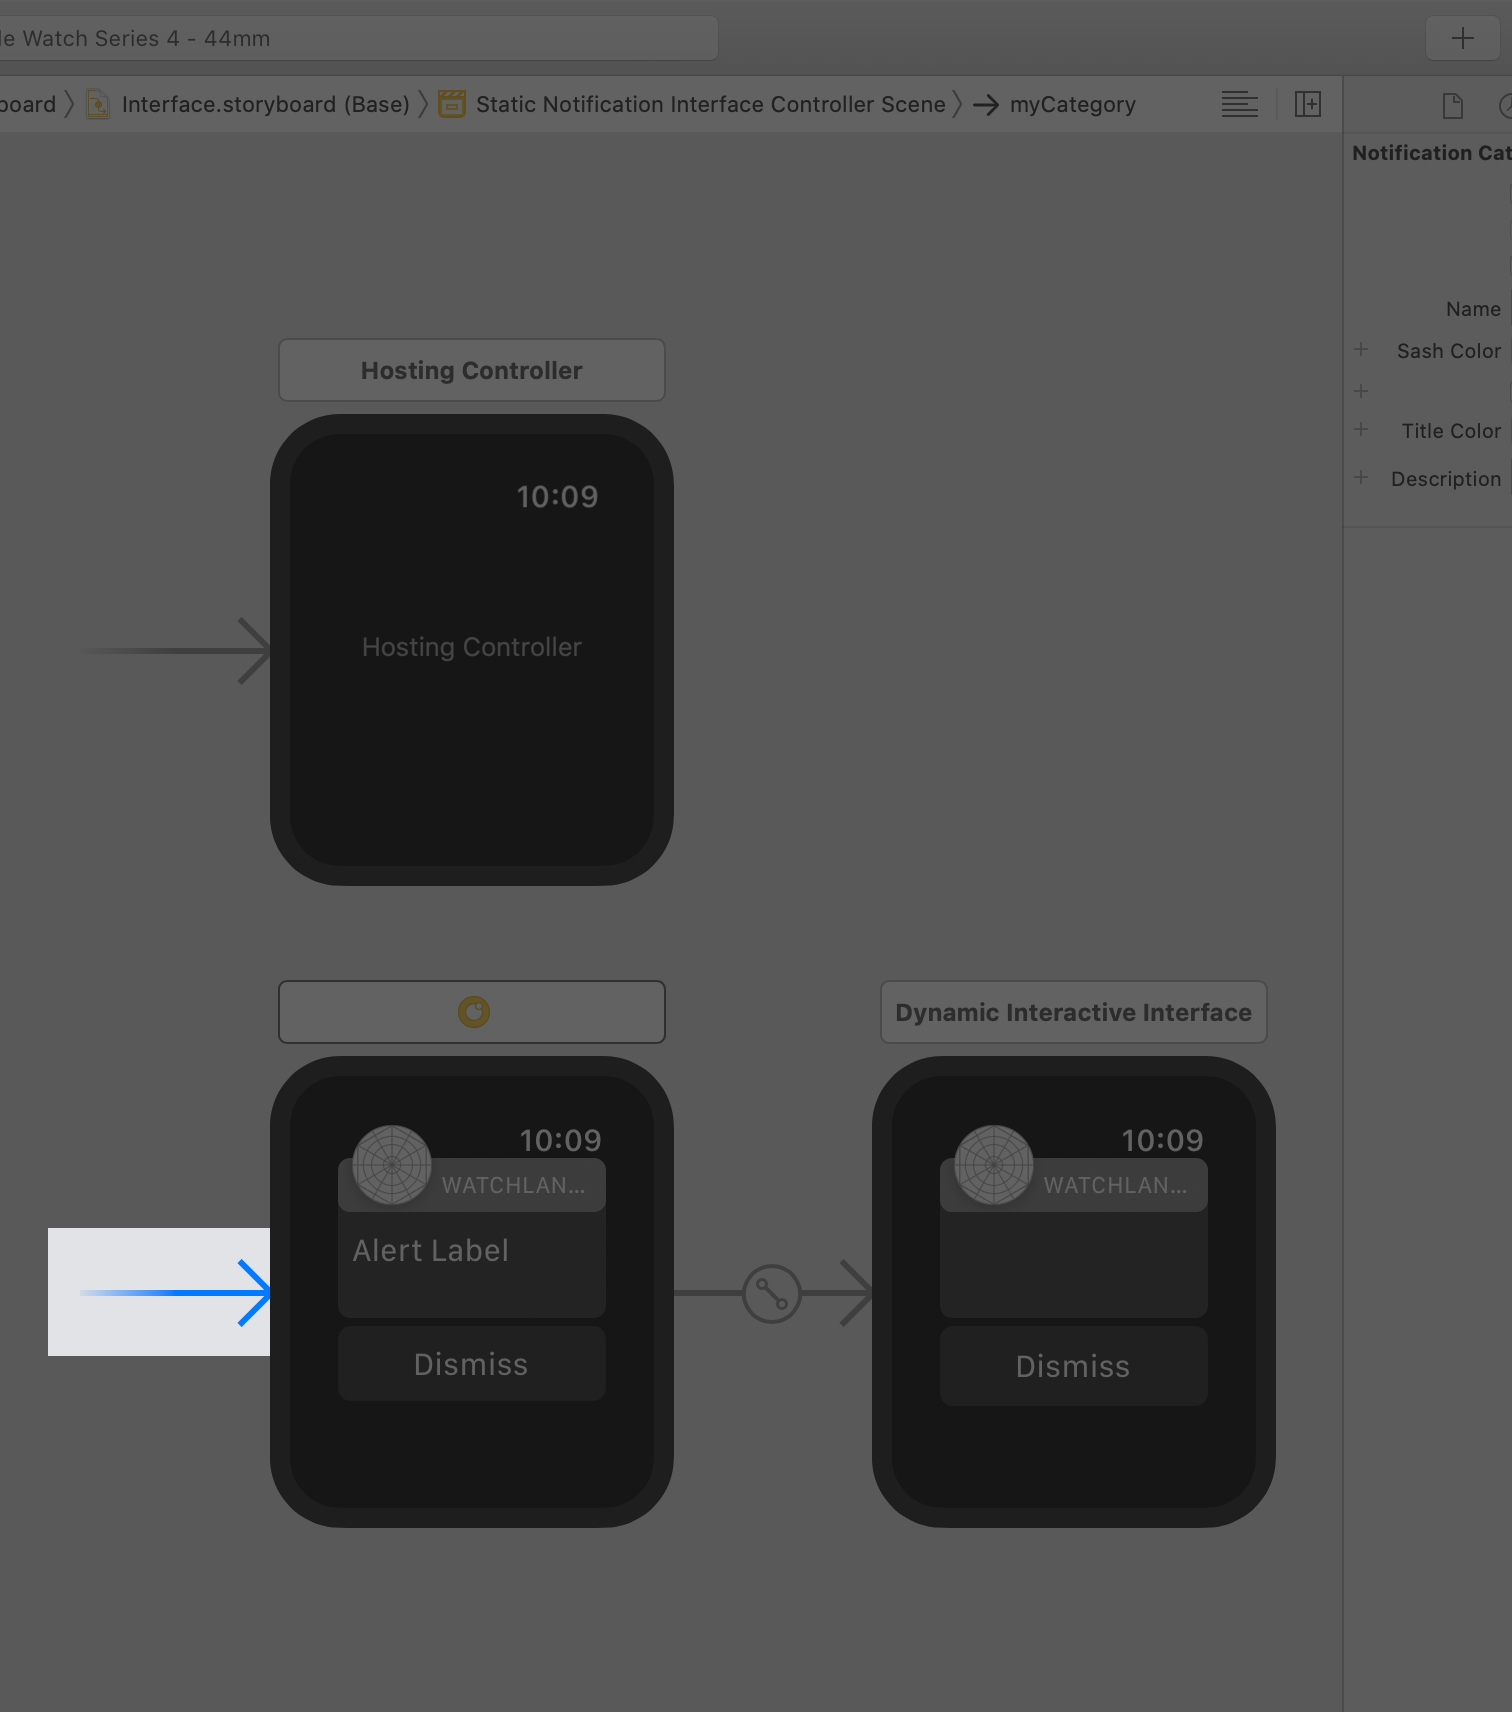
Task: Click the Notification Category header in inspector
Action: (1431, 153)
